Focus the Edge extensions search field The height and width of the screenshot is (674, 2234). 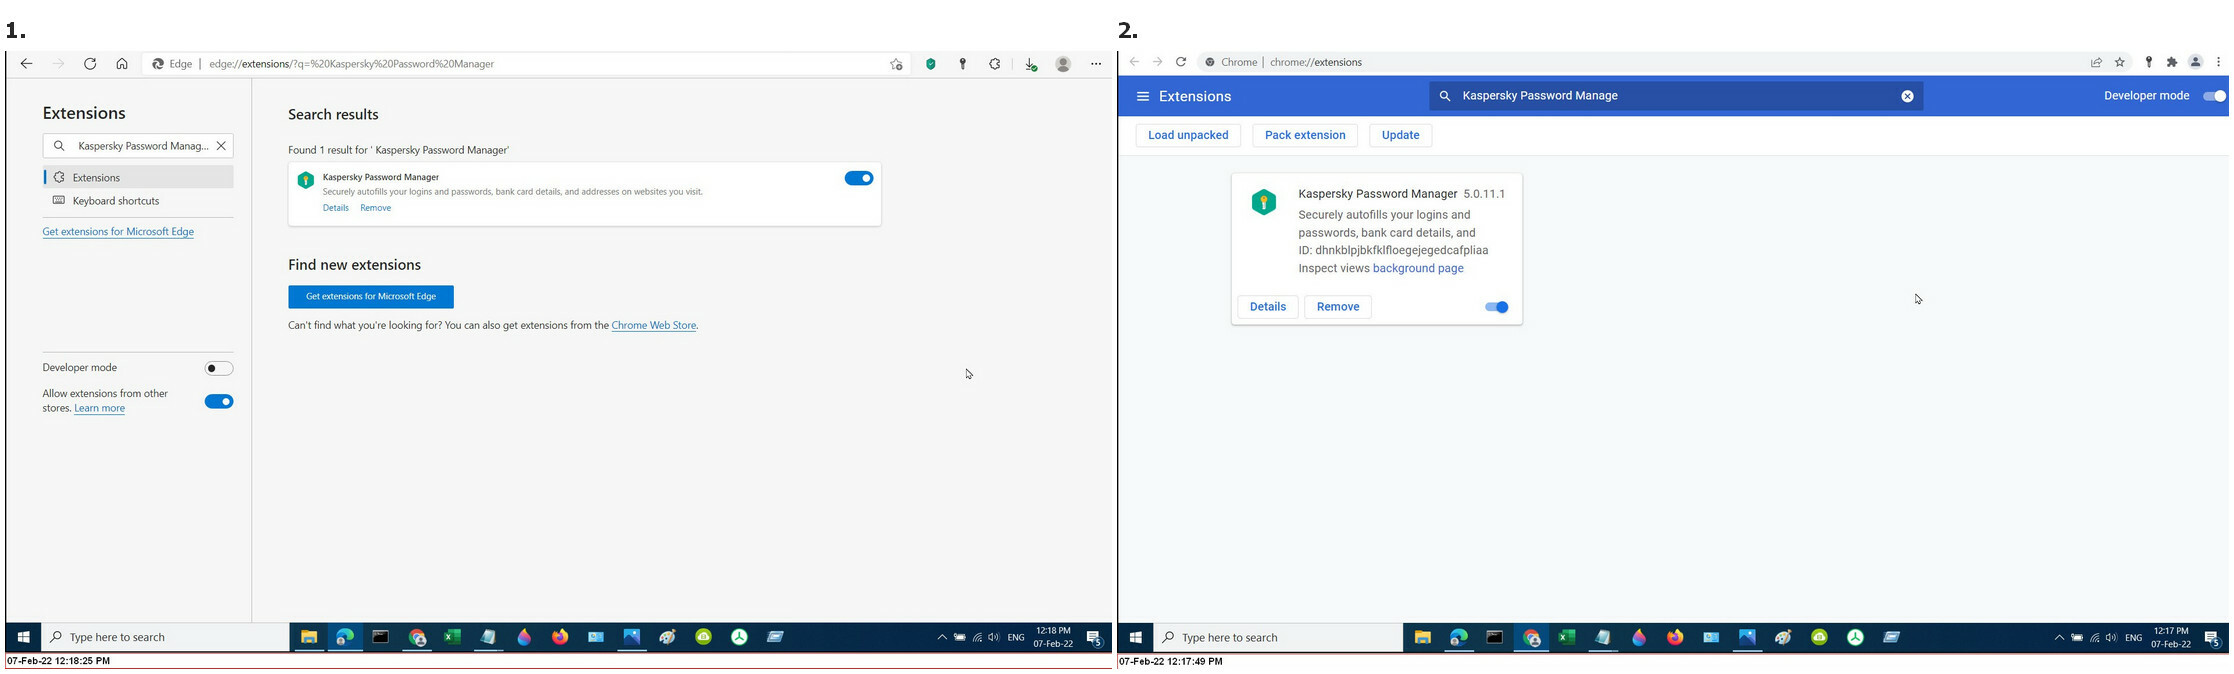point(138,146)
